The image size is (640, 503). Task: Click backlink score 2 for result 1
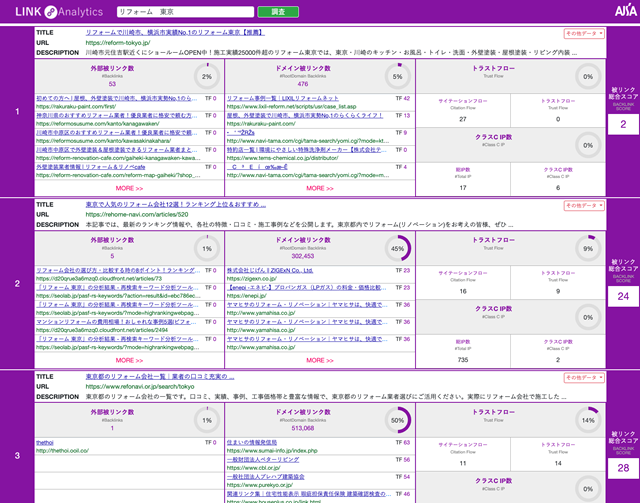click(x=623, y=124)
